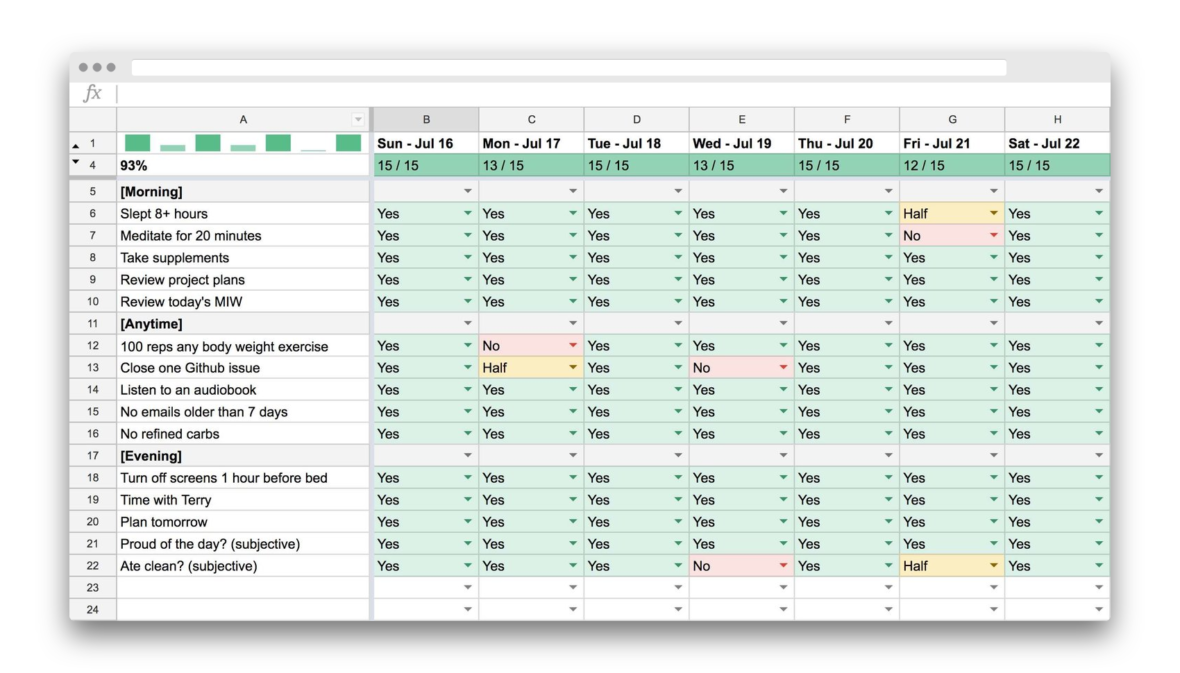Select column G by its header
The width and height of the screenshot is (1180, 673).
tap(951, 118)
